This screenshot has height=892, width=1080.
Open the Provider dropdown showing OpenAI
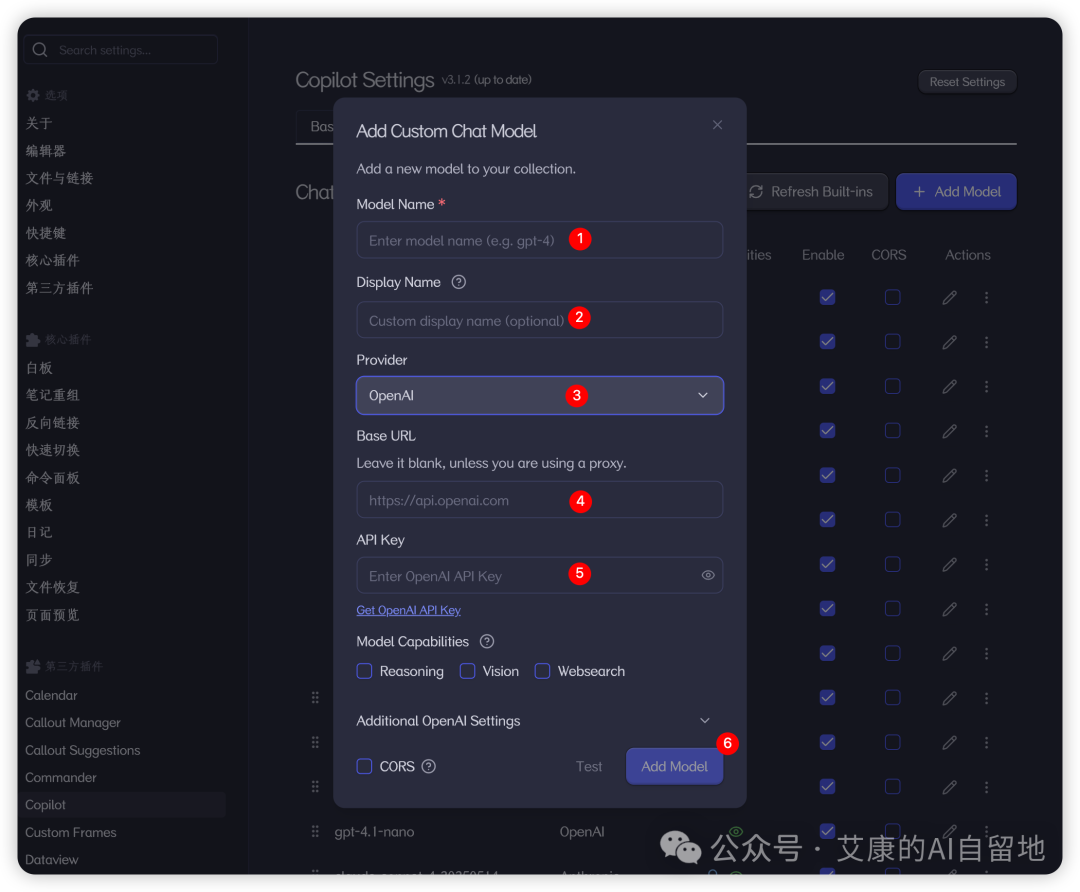539,395
